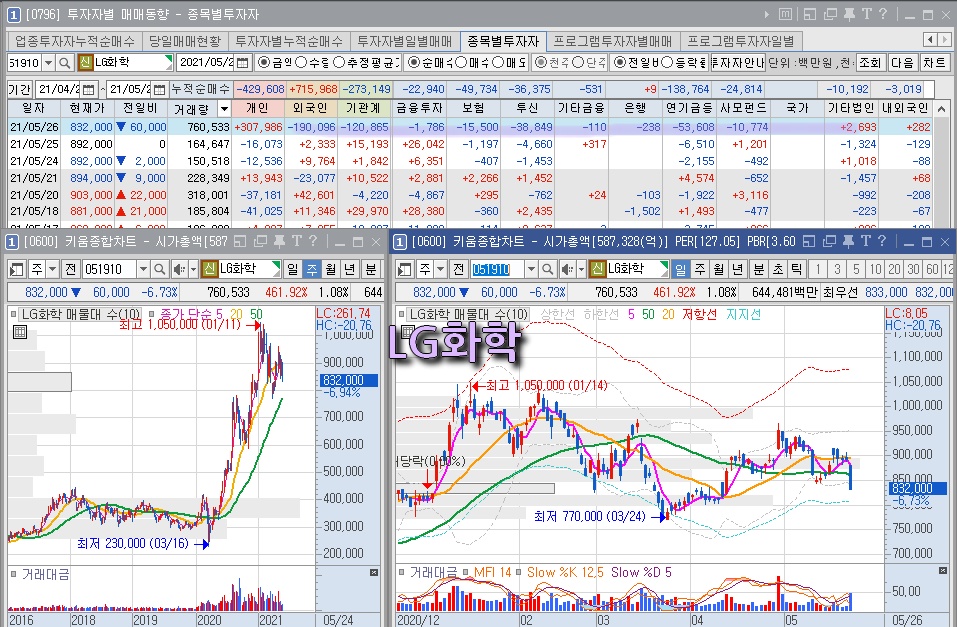The height and width of the screenshot is (627, 957).
Task: Select 매수 radio option
Action: [x=461, y=62]
